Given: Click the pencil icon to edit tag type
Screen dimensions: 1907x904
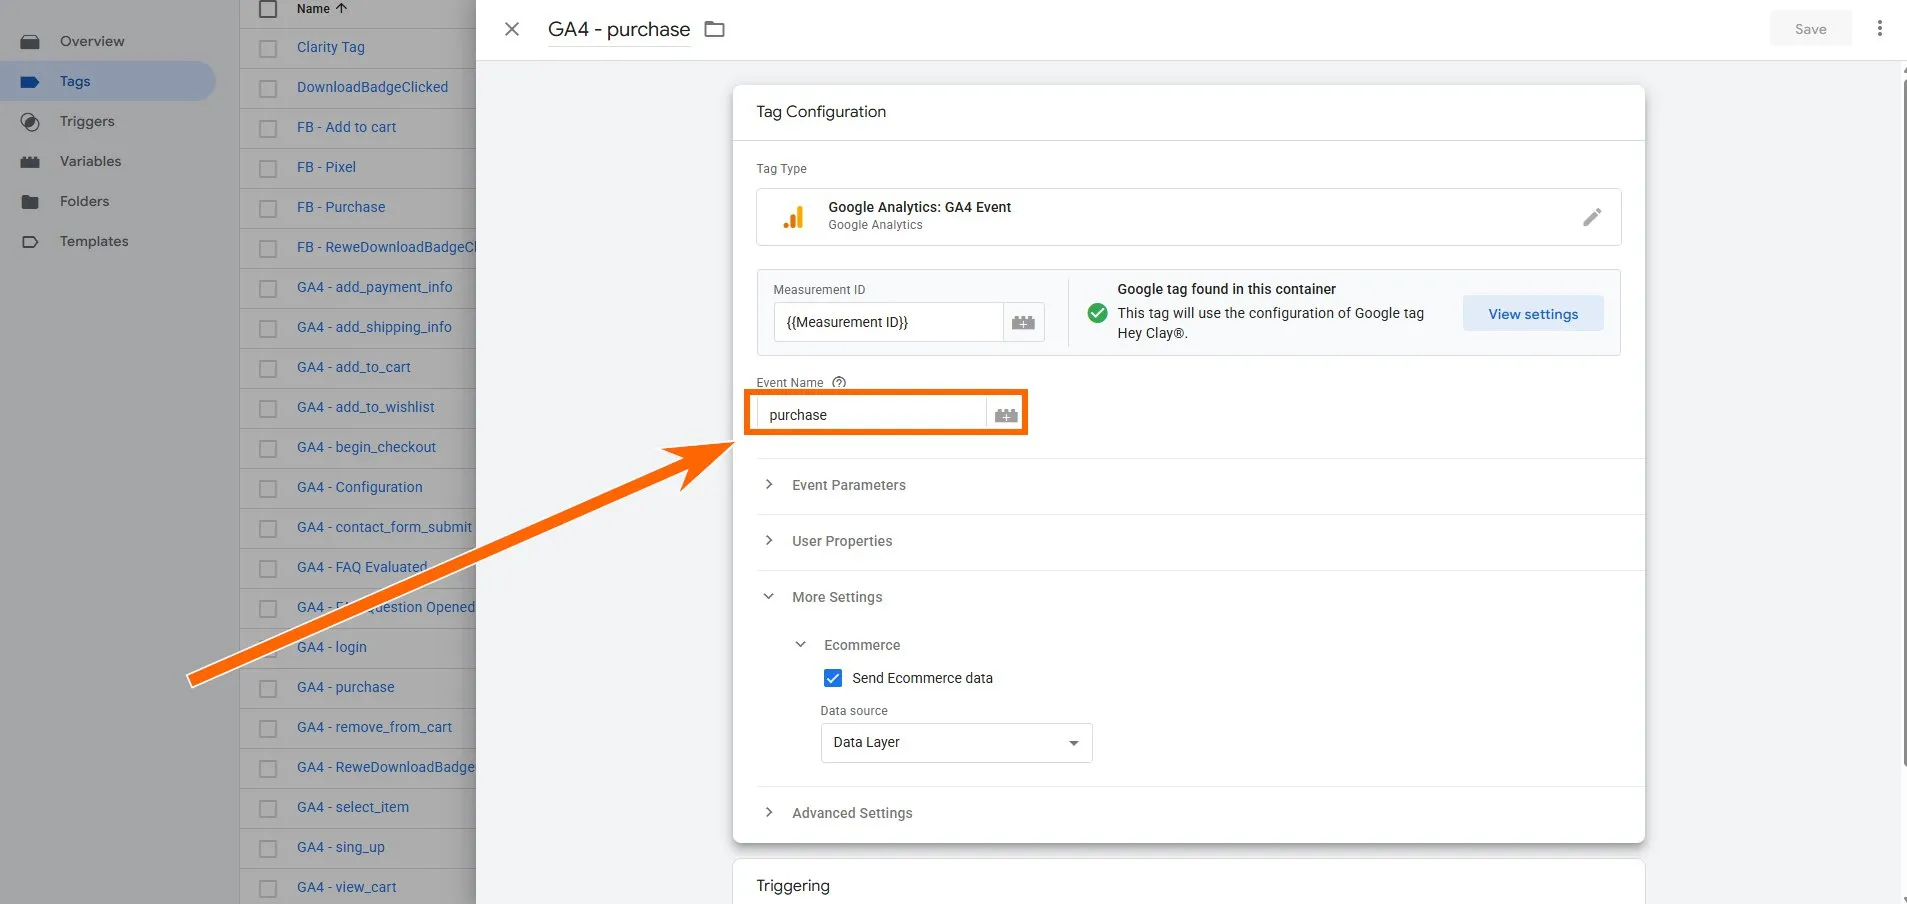Looking at the screenshot, I should click(x=1591, y=217).
